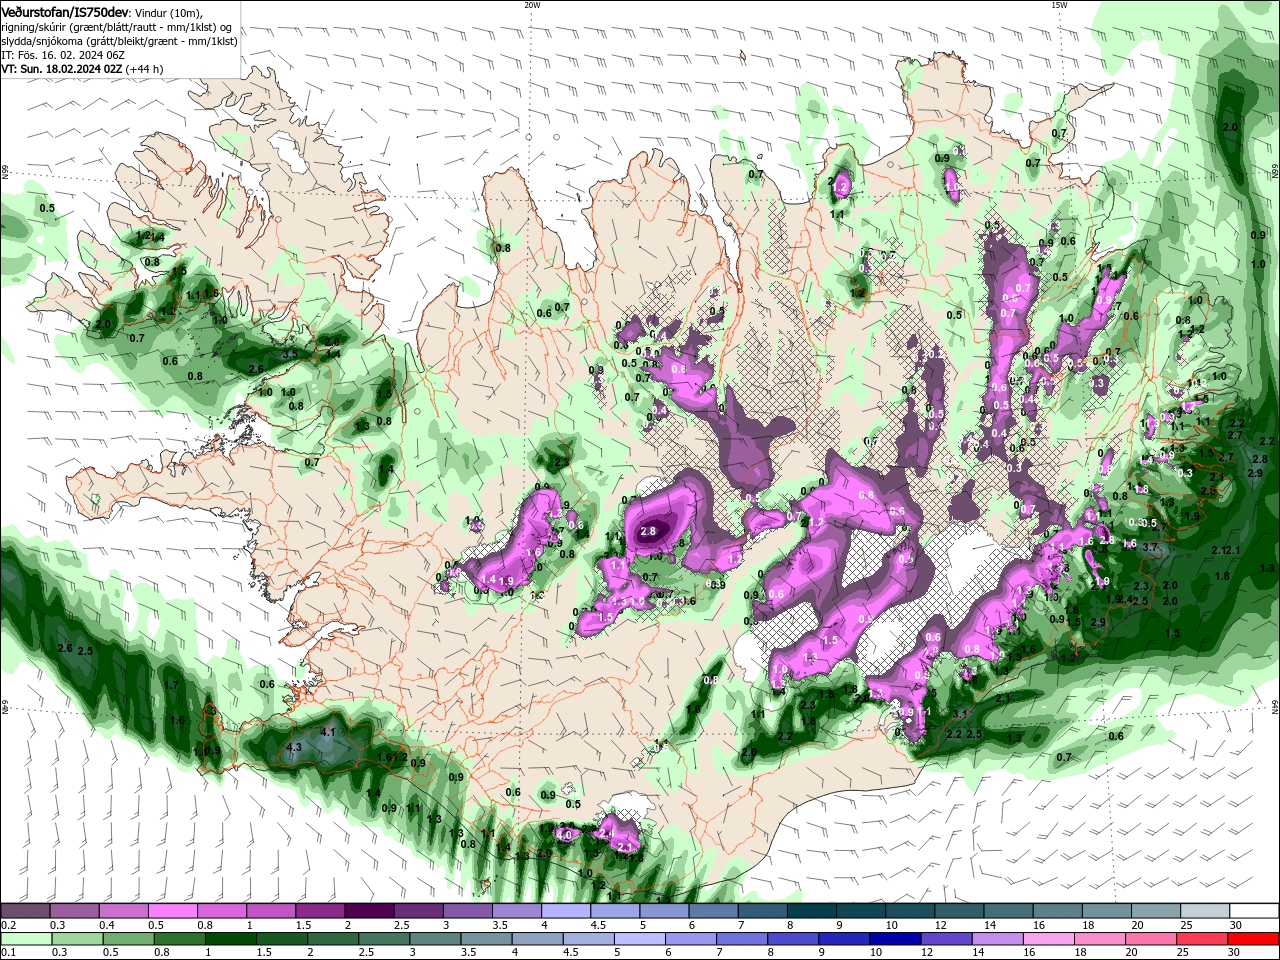Click the 'Veðurstofan/IS750dev' title text
This screenshot has height=960, width=1280.
click(x=65, y=12)
